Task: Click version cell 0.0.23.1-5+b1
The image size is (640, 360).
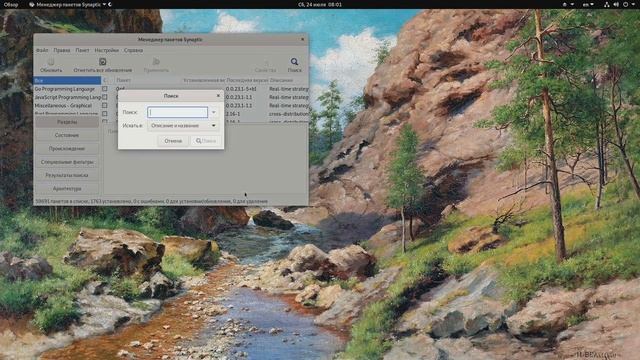Action: click(241, 89)
